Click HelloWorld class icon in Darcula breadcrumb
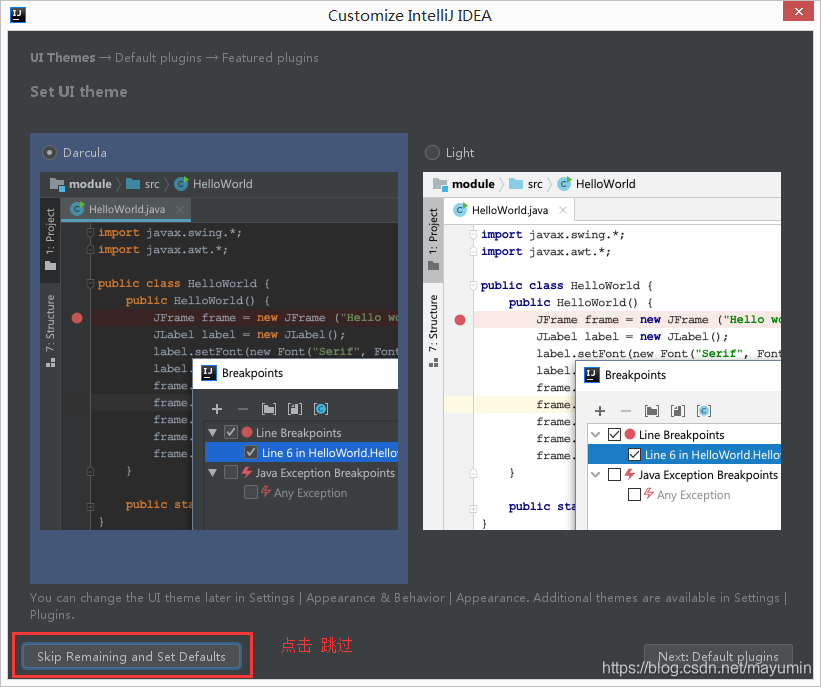 coord(181,183)
